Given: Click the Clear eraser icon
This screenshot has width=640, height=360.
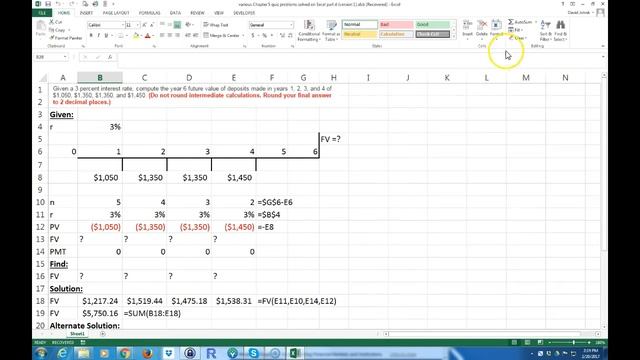Looking at the screenshot, I should pyautogui.click(x=511, y=38).
